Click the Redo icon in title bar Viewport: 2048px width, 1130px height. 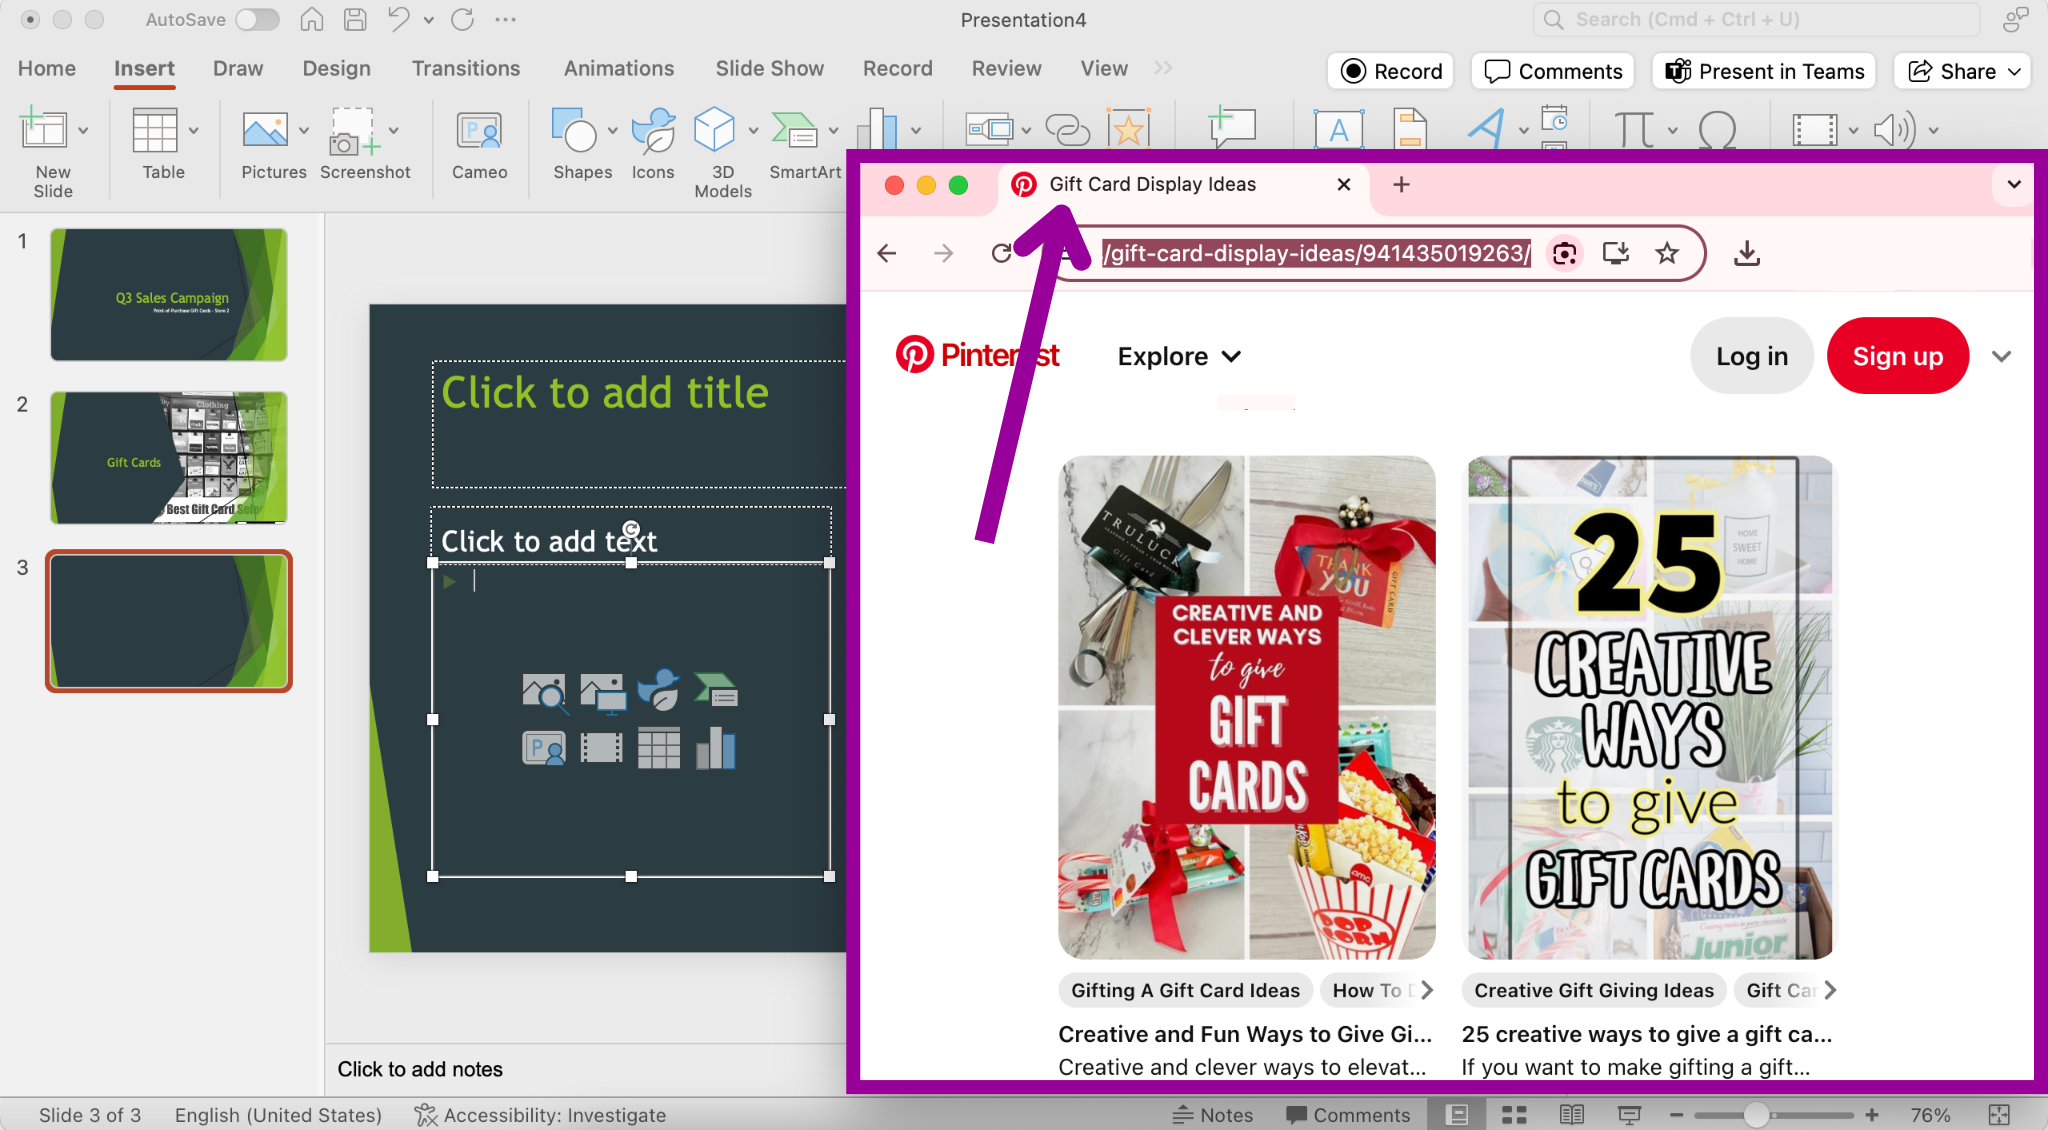(x=462, y=19)
